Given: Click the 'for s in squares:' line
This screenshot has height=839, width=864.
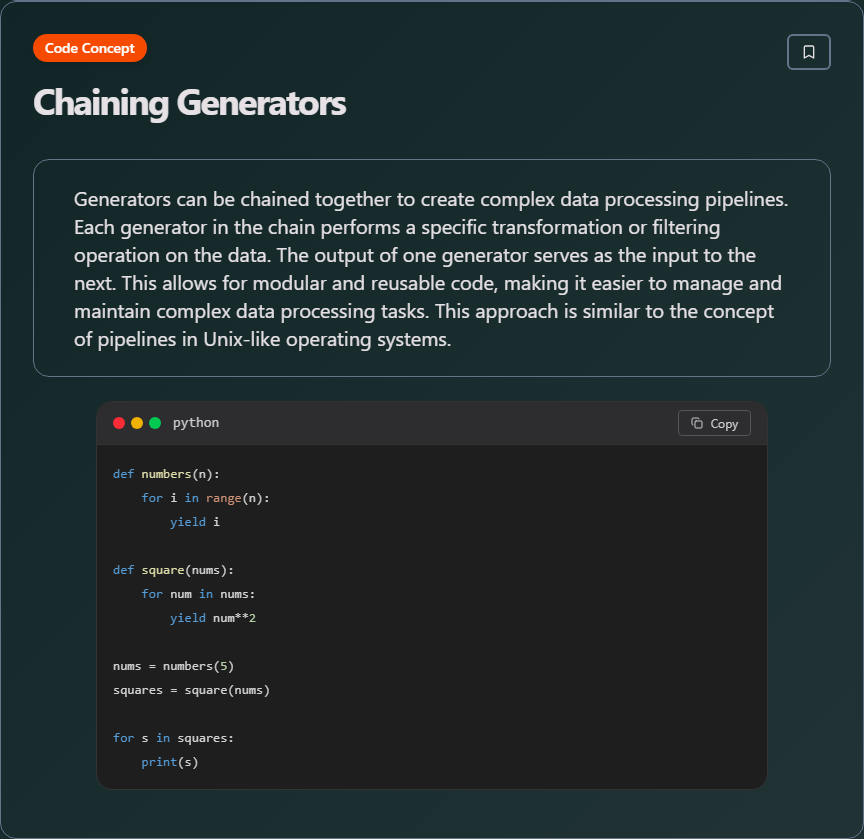Looking at the screenshot, I should (173, 738).
